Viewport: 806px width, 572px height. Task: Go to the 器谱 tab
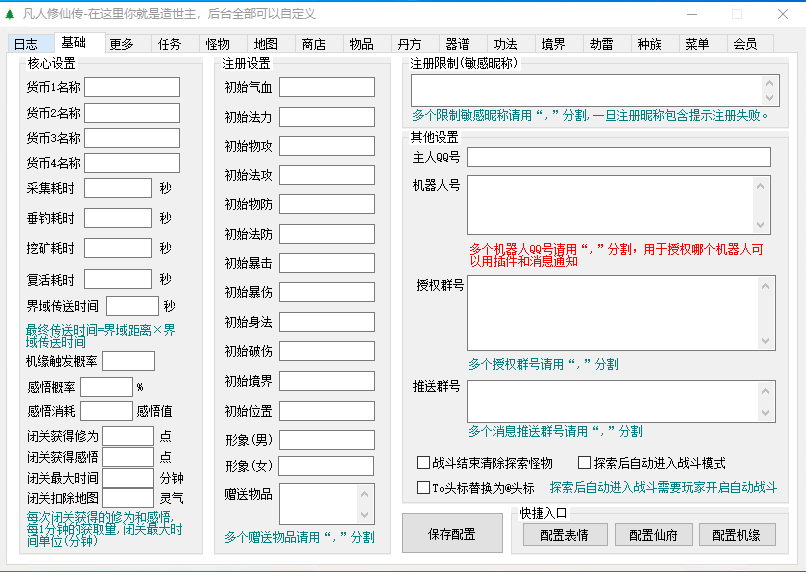click(x=463, y=44)
